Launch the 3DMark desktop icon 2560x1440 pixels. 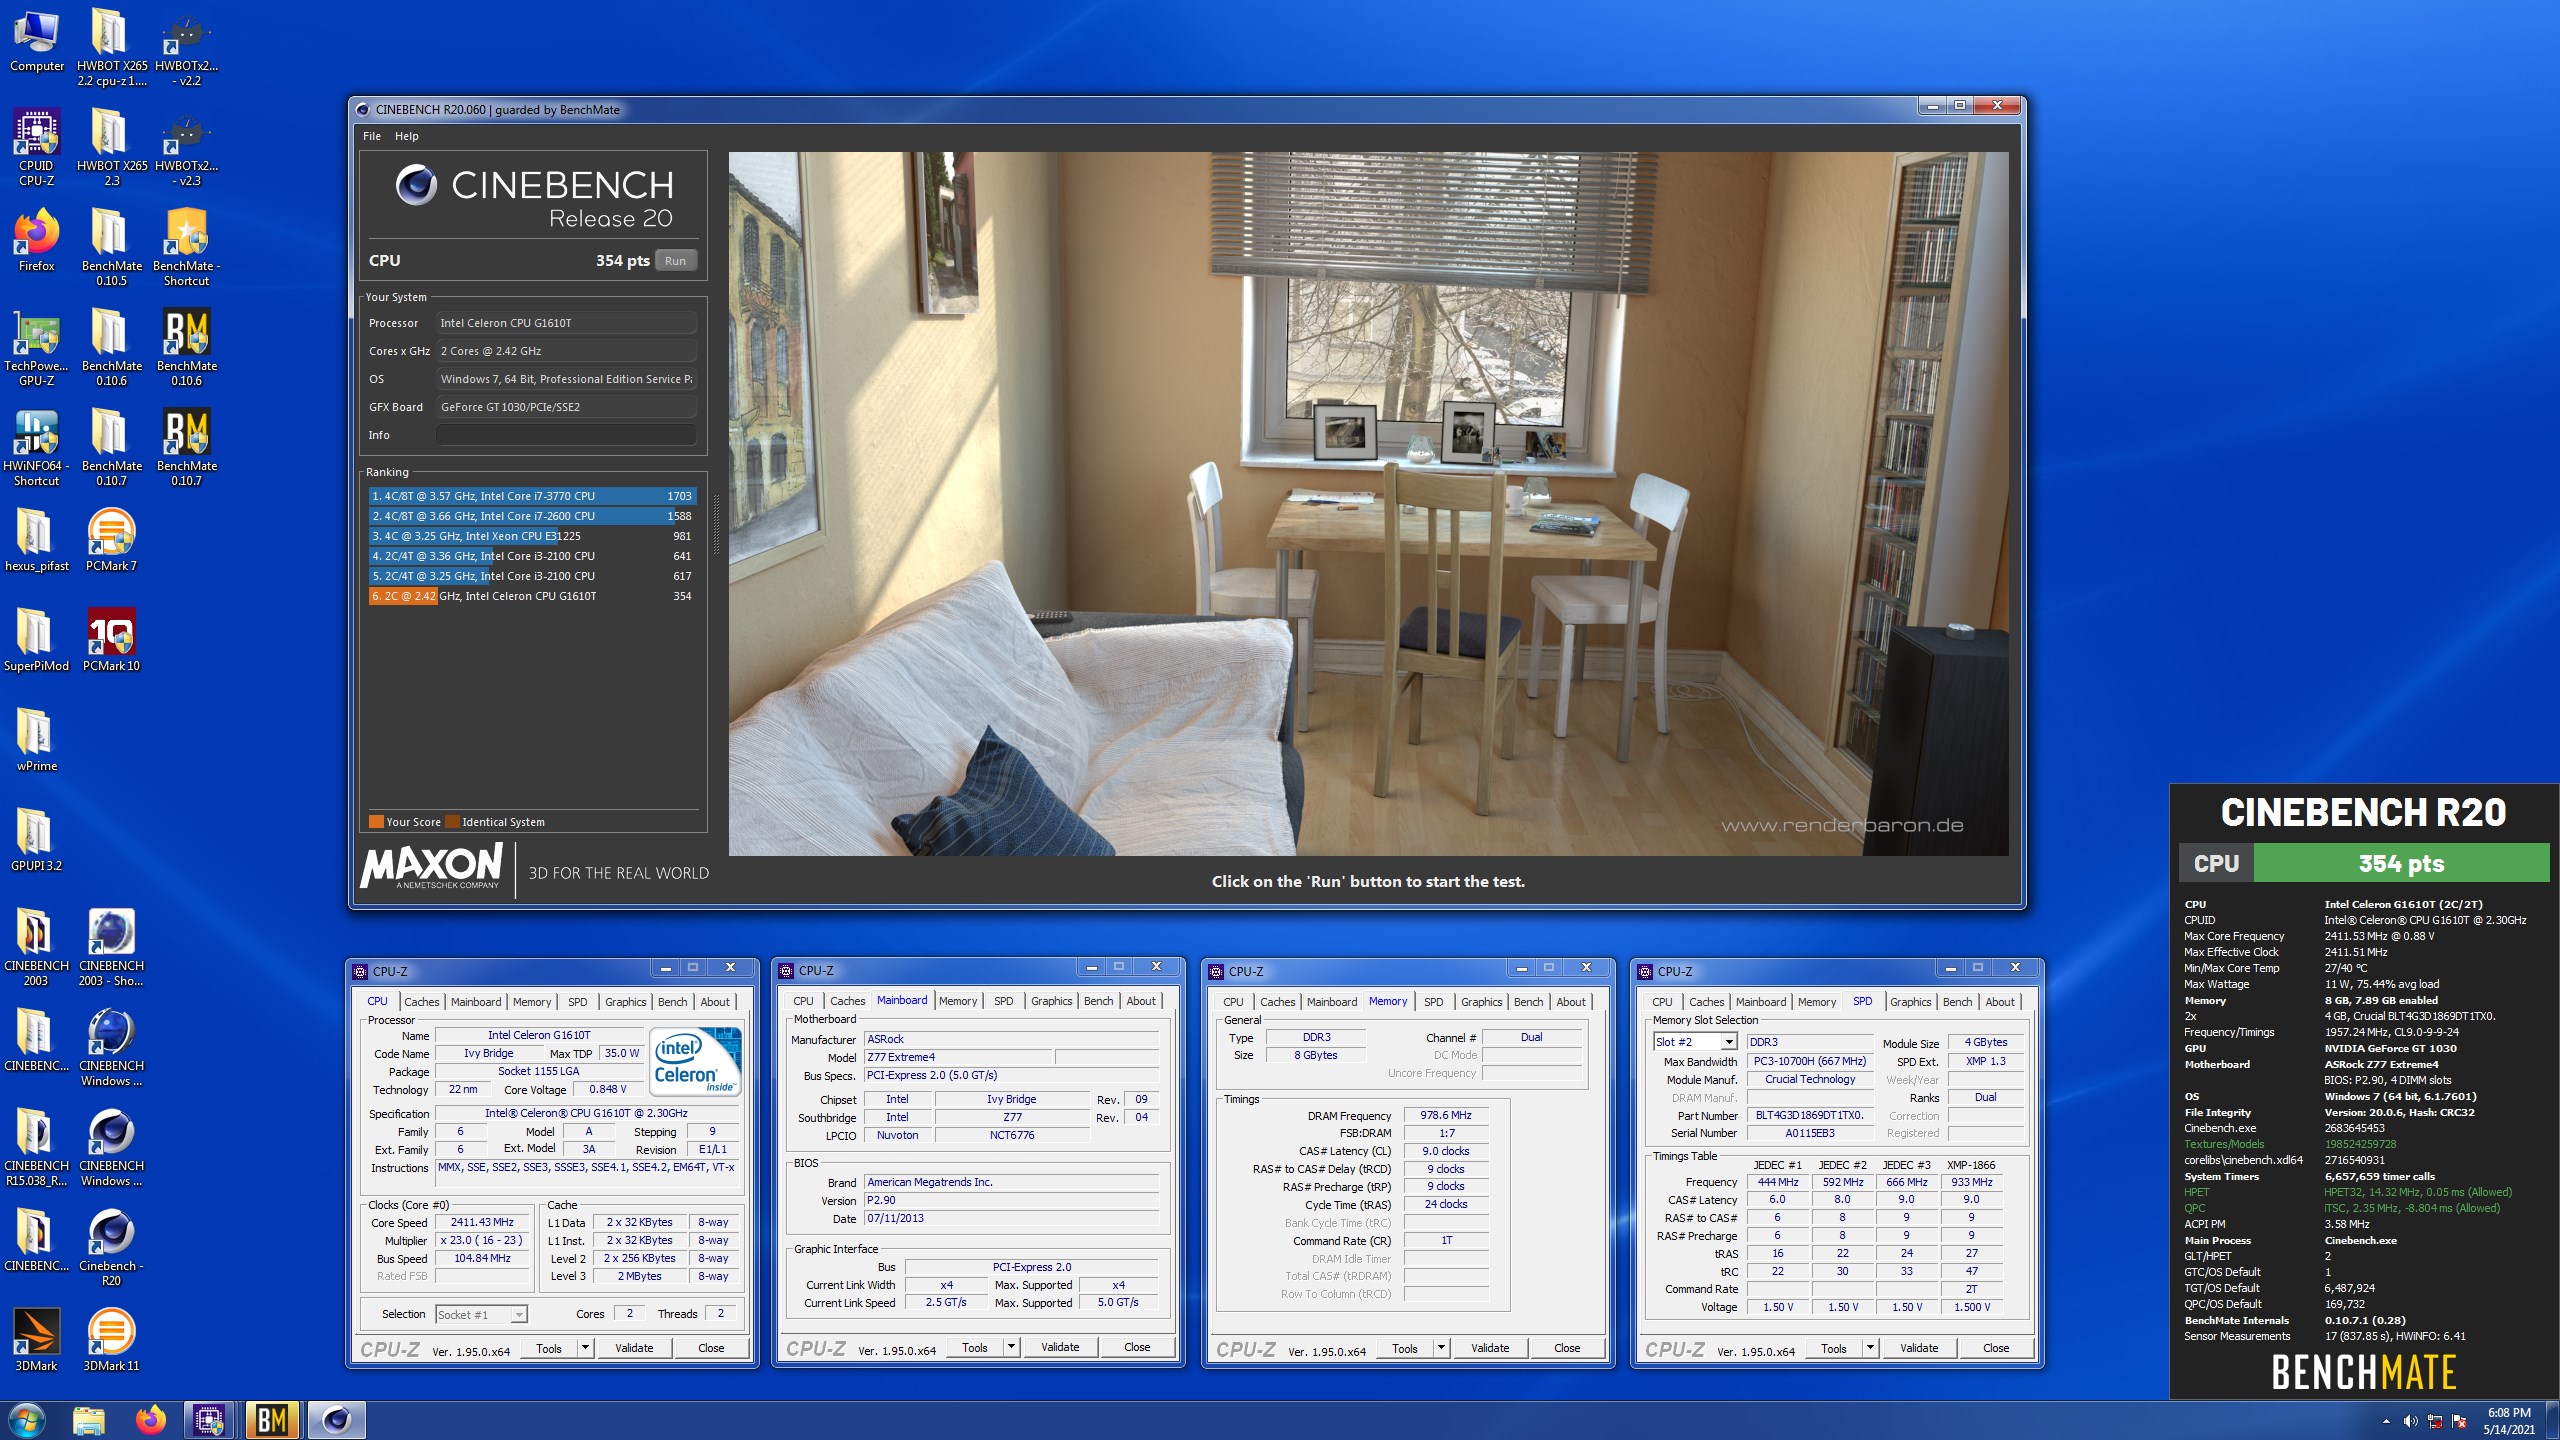tap(36, 1340)
